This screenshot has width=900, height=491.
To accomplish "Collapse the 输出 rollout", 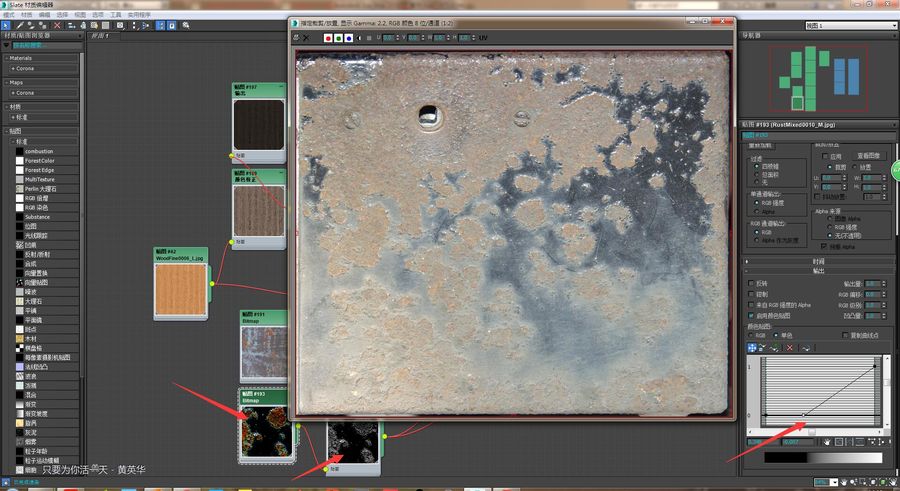I will (818, 270).
